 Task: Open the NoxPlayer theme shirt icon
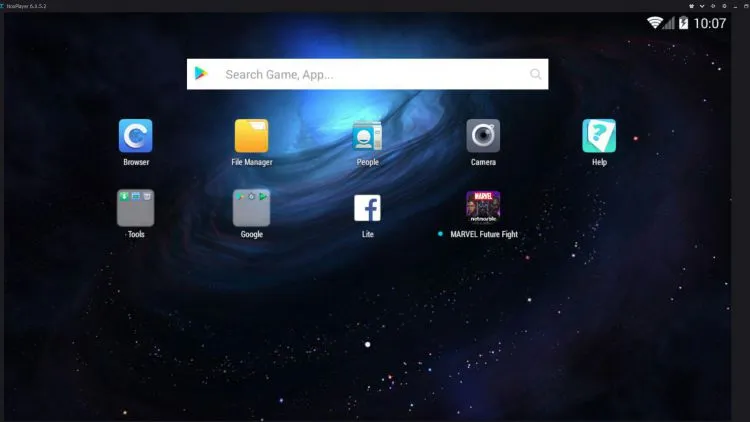point(691,6)
